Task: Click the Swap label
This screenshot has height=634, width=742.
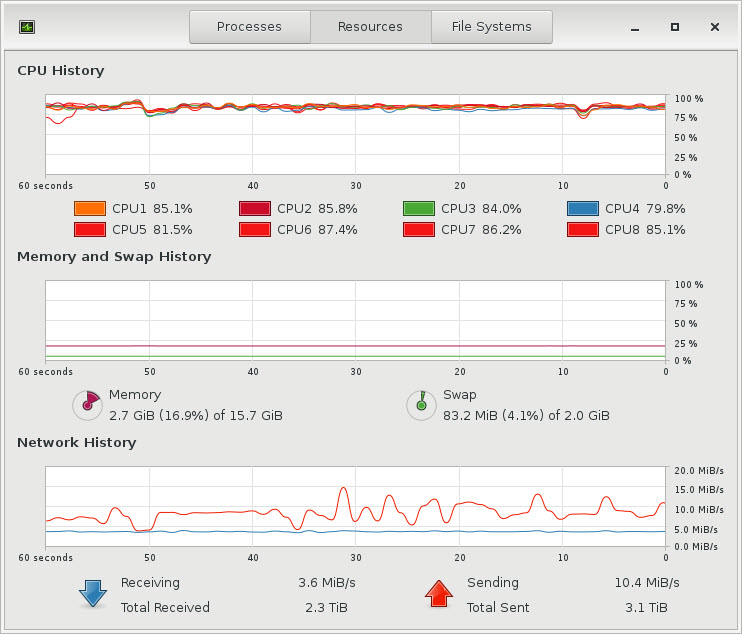Action: pos(459,395)
